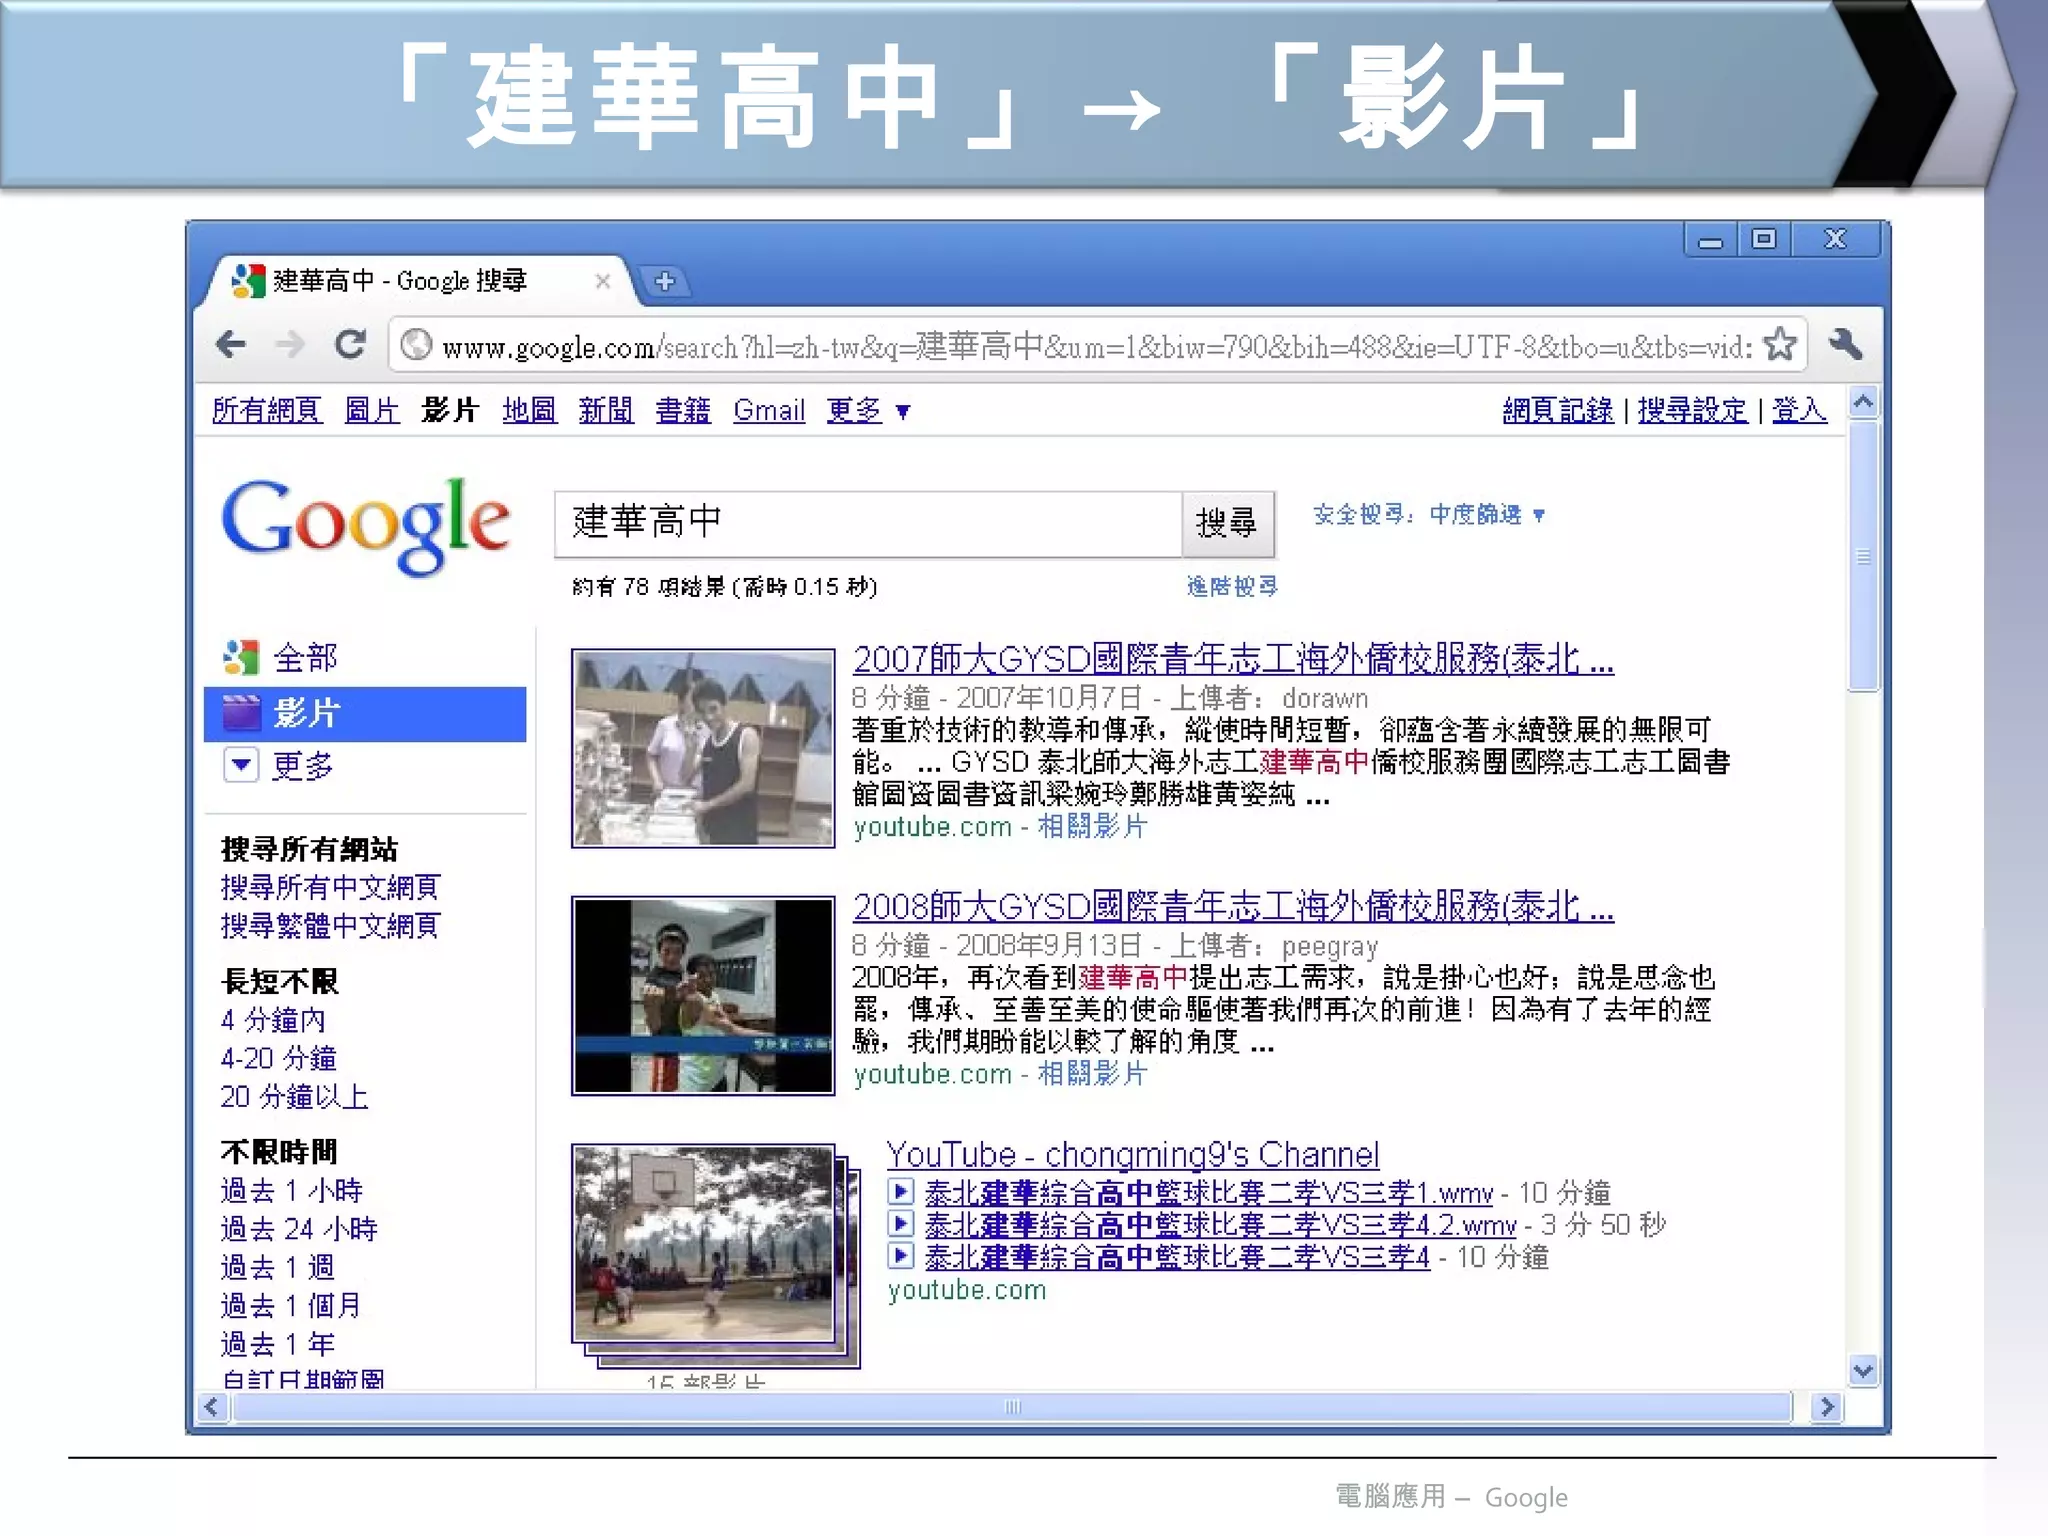2048x1536 pixels.
Task: Switch to the 圖片 search tab
Action: tap(371, 411)
